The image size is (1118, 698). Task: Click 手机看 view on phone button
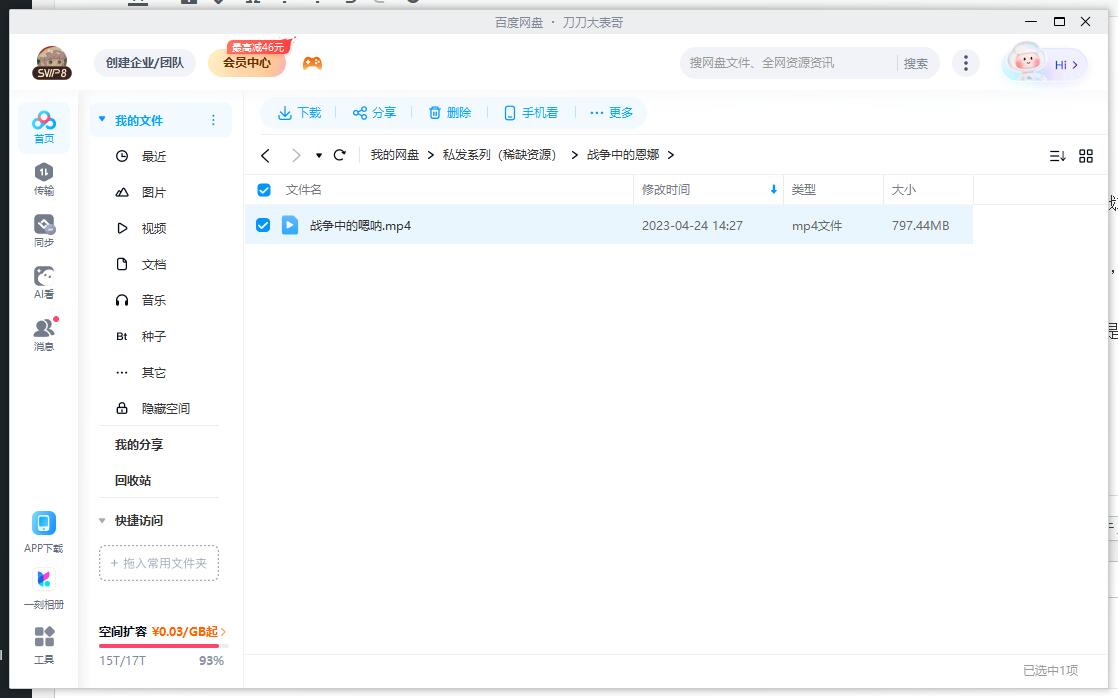(530, 113)
